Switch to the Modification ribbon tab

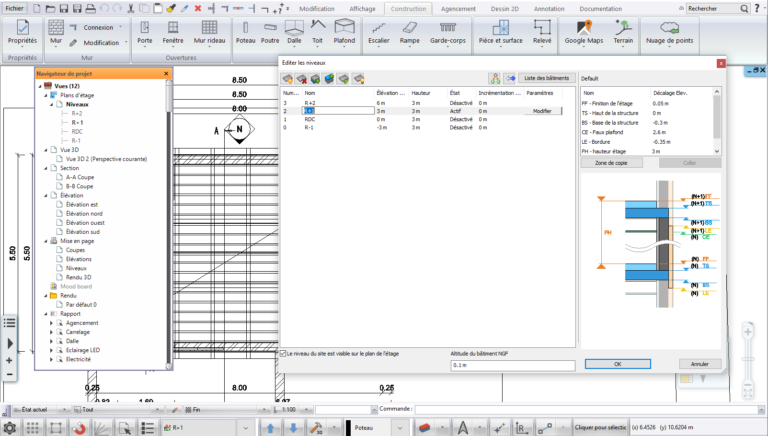tap(317, 9)
